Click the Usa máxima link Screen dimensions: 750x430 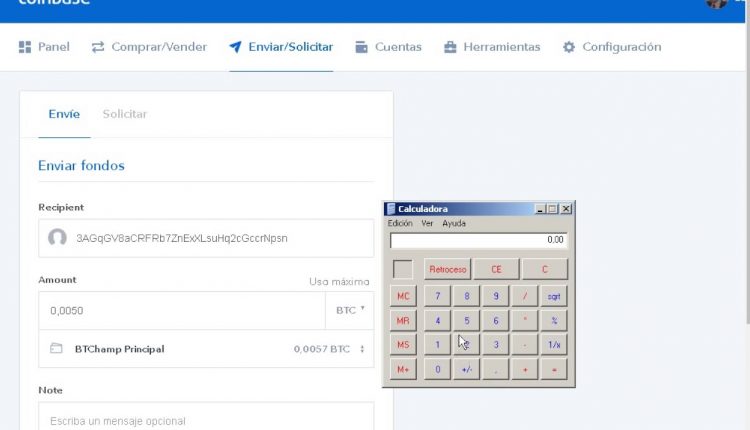pos(339,282)
